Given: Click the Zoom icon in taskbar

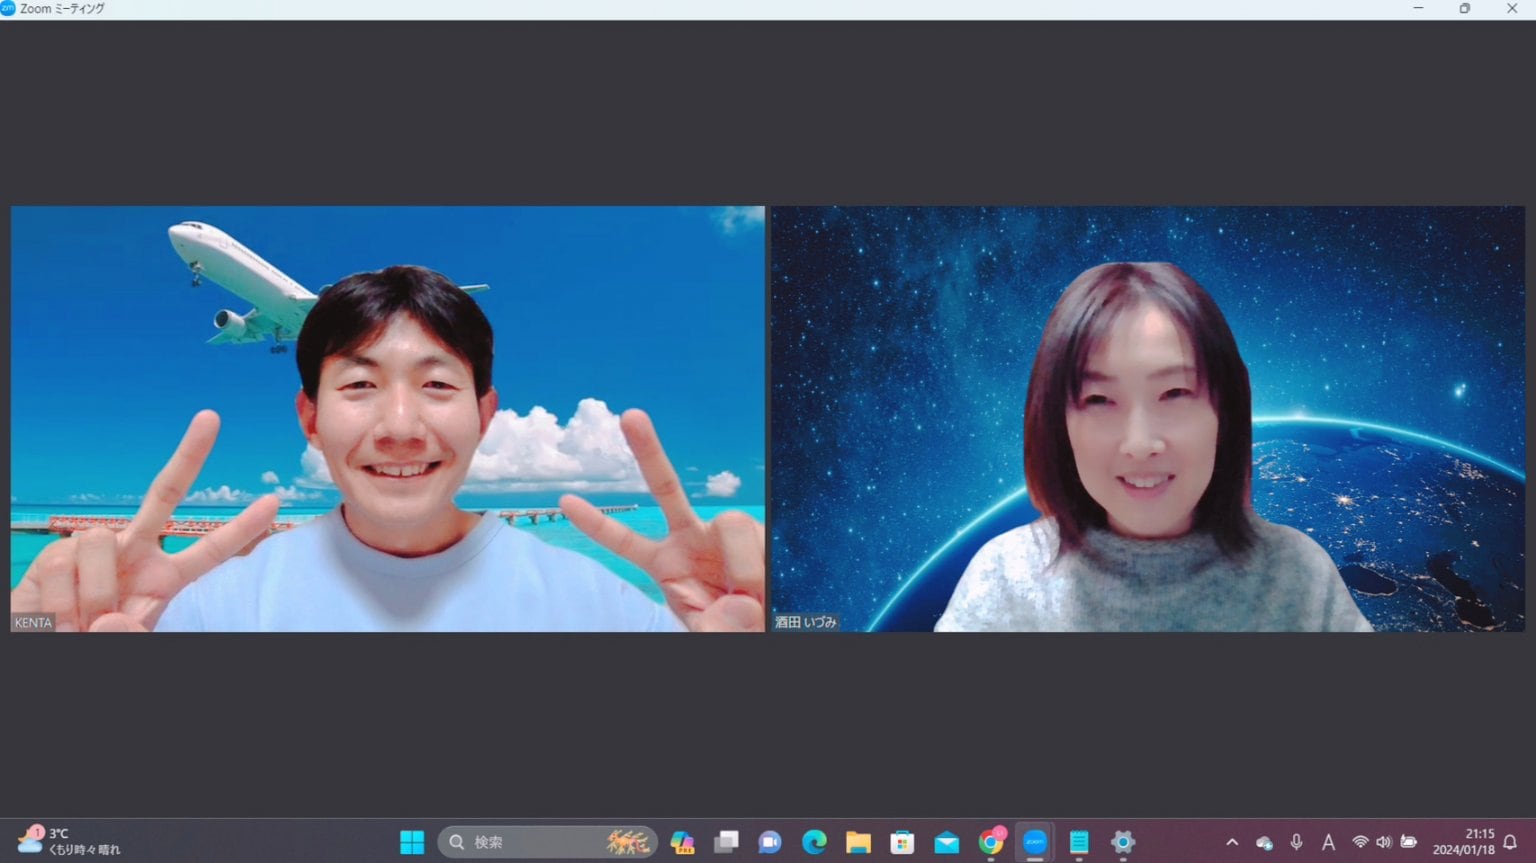Looking at the screenshot, I should [x=1035, y=842].
